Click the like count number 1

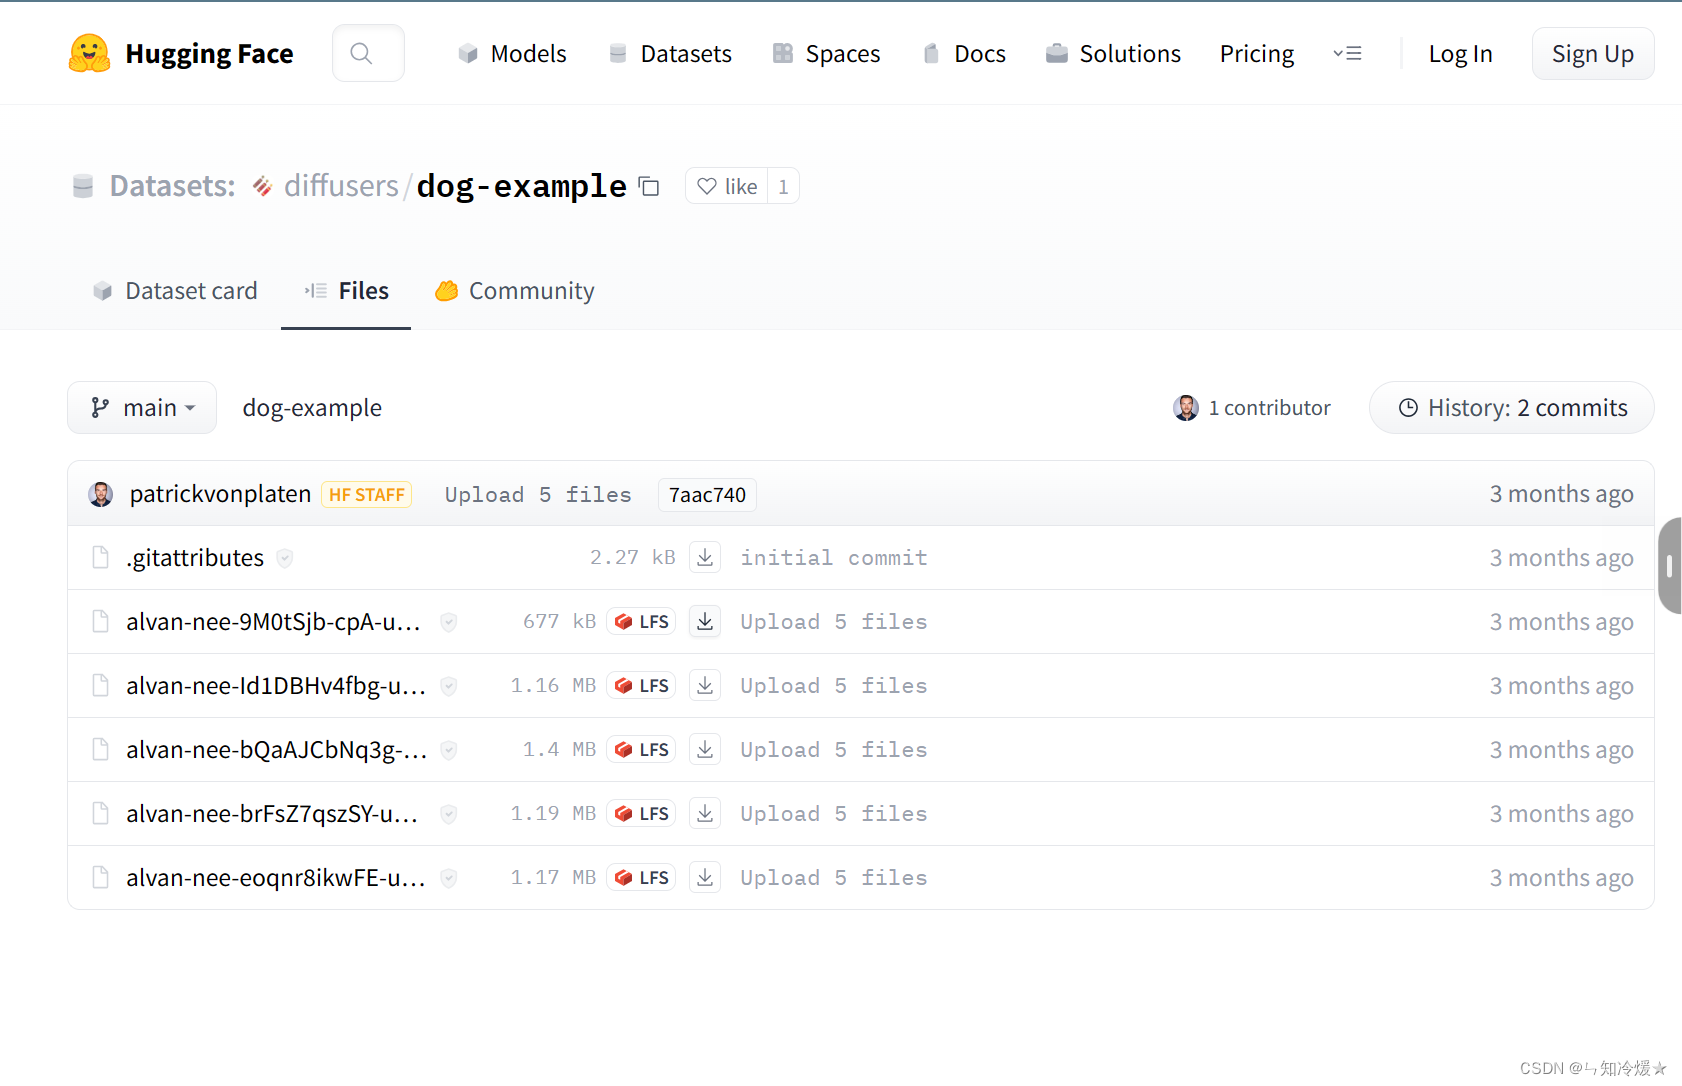click(x=783, y=186)
